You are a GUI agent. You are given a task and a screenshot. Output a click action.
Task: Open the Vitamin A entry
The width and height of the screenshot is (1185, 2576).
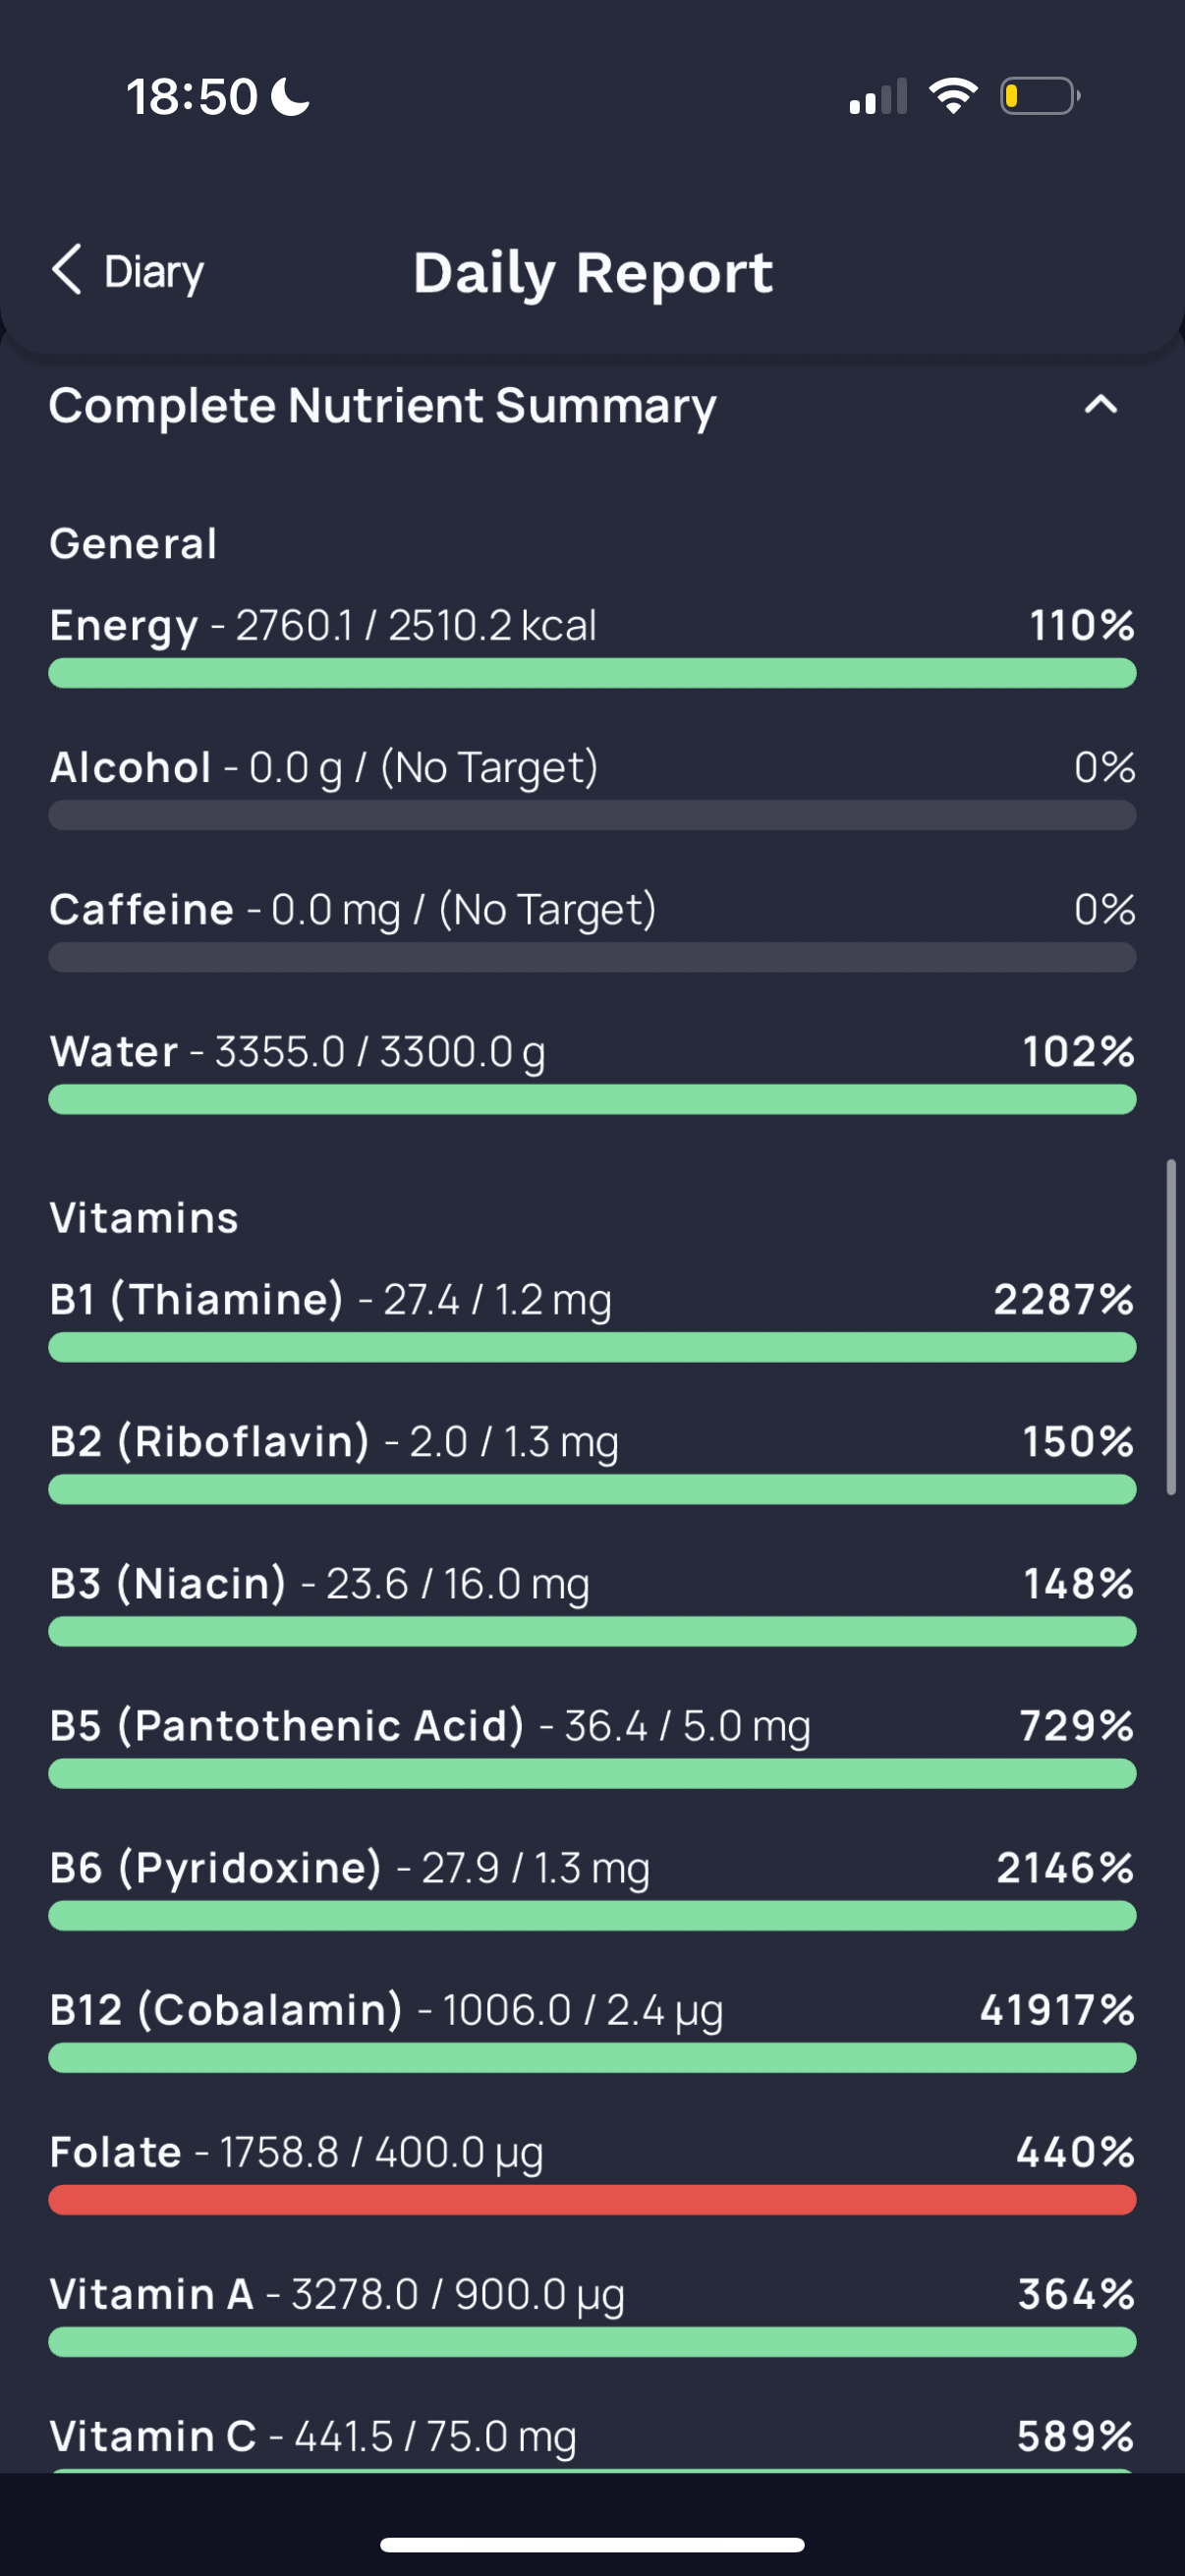click(592, 2313)
